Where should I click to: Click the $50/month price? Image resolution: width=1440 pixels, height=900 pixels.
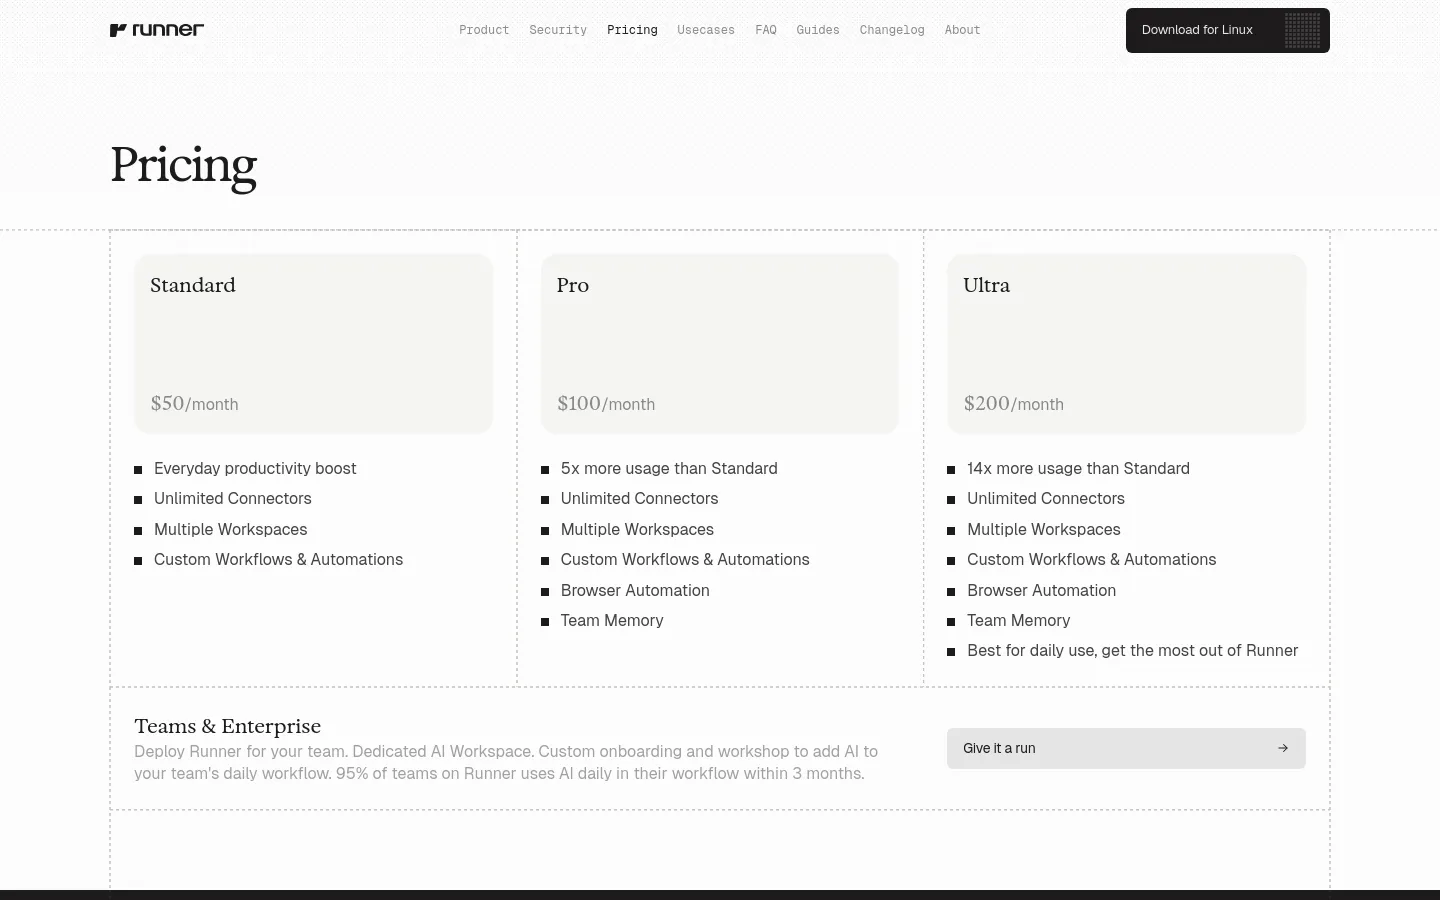point(194,404)
